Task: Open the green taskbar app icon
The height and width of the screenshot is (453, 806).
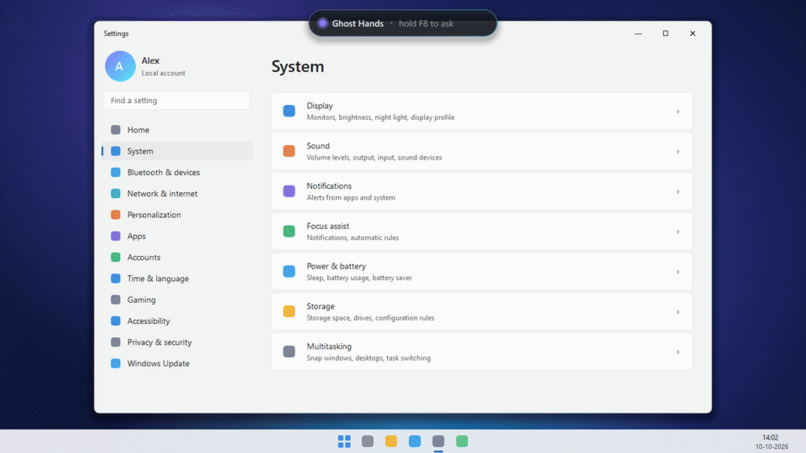Action: tap(462, 441)
